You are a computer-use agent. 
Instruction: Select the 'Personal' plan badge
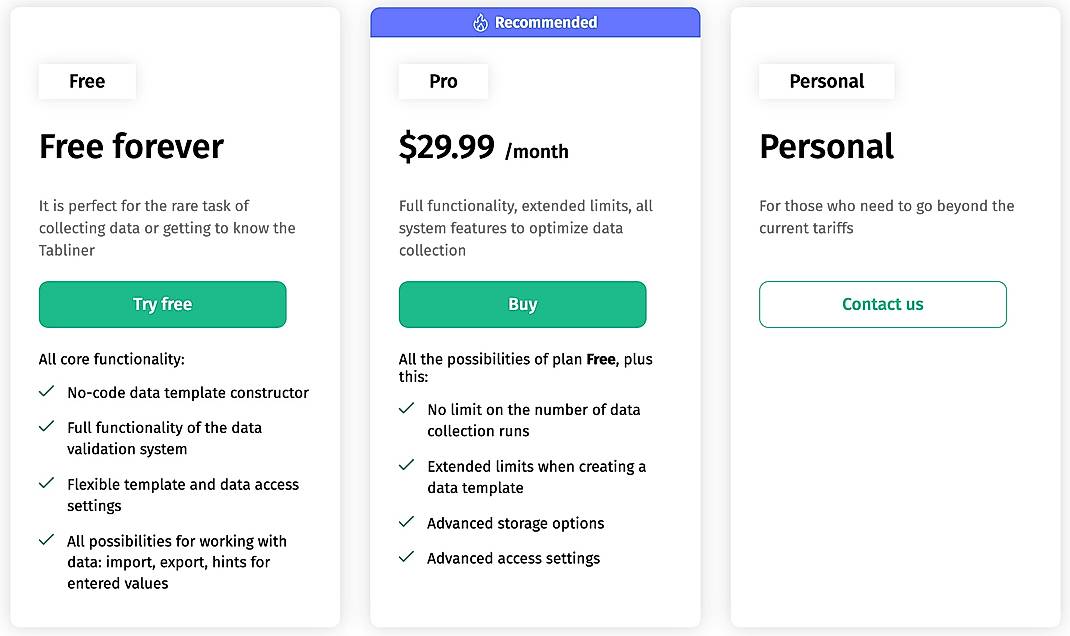[x=826, y=82]
